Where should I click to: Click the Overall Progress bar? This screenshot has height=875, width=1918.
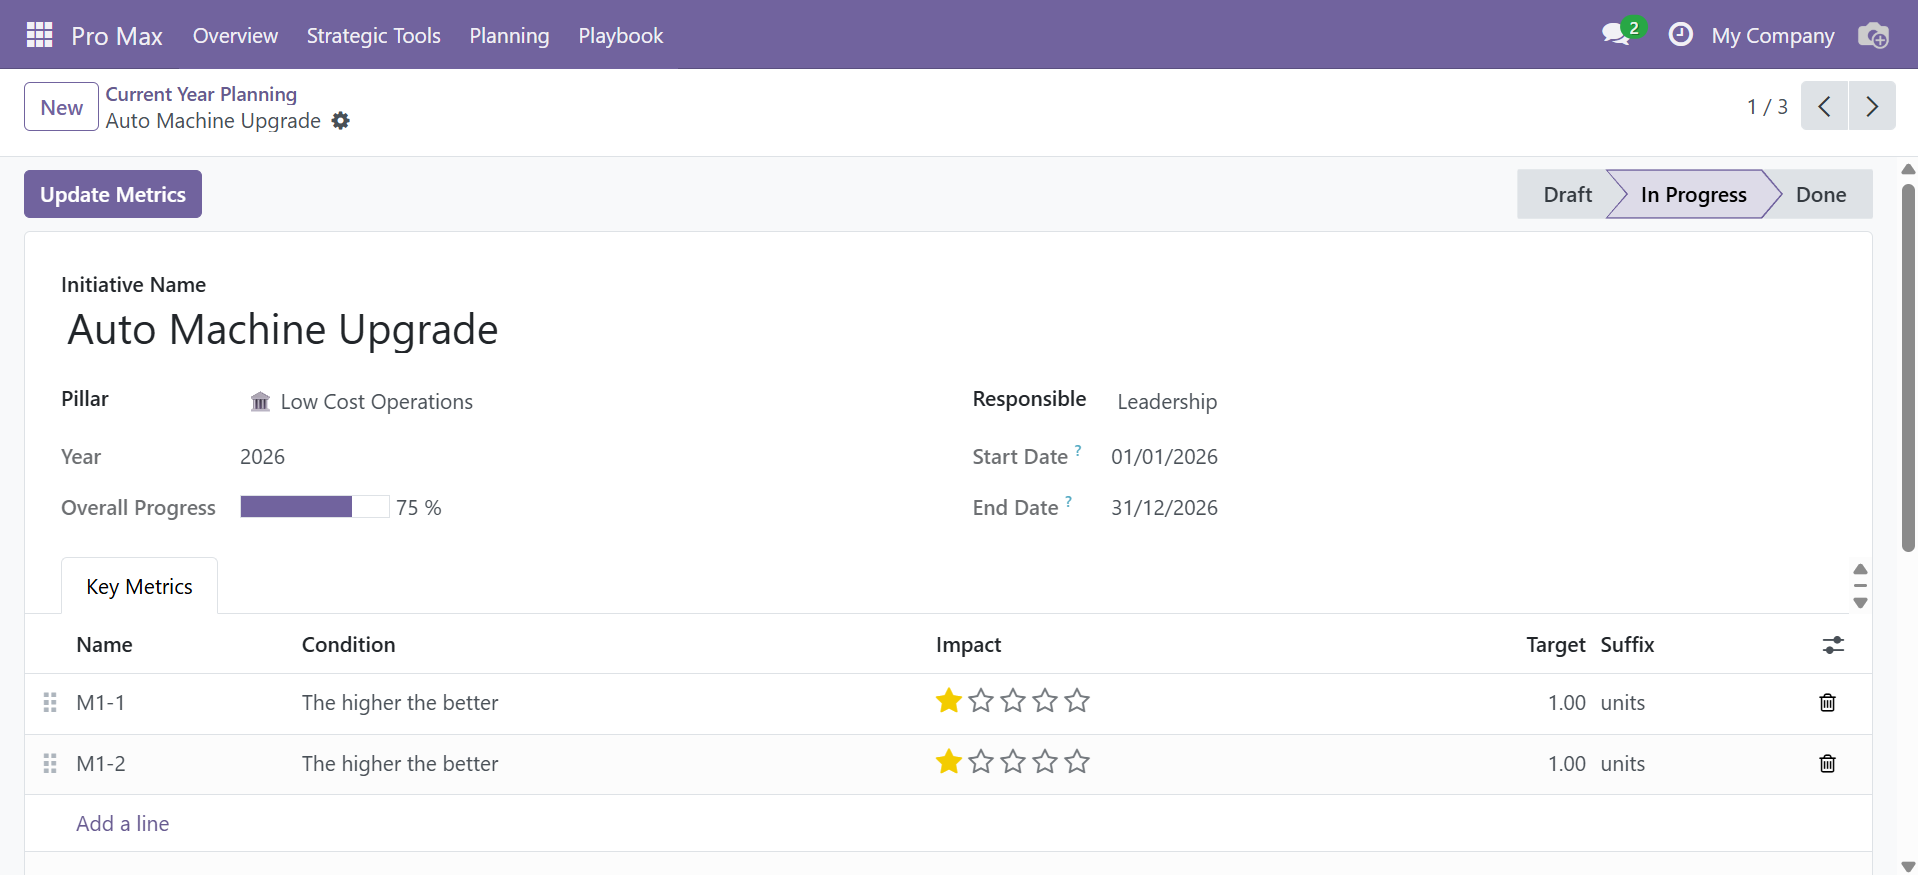(x=314, y=507)
